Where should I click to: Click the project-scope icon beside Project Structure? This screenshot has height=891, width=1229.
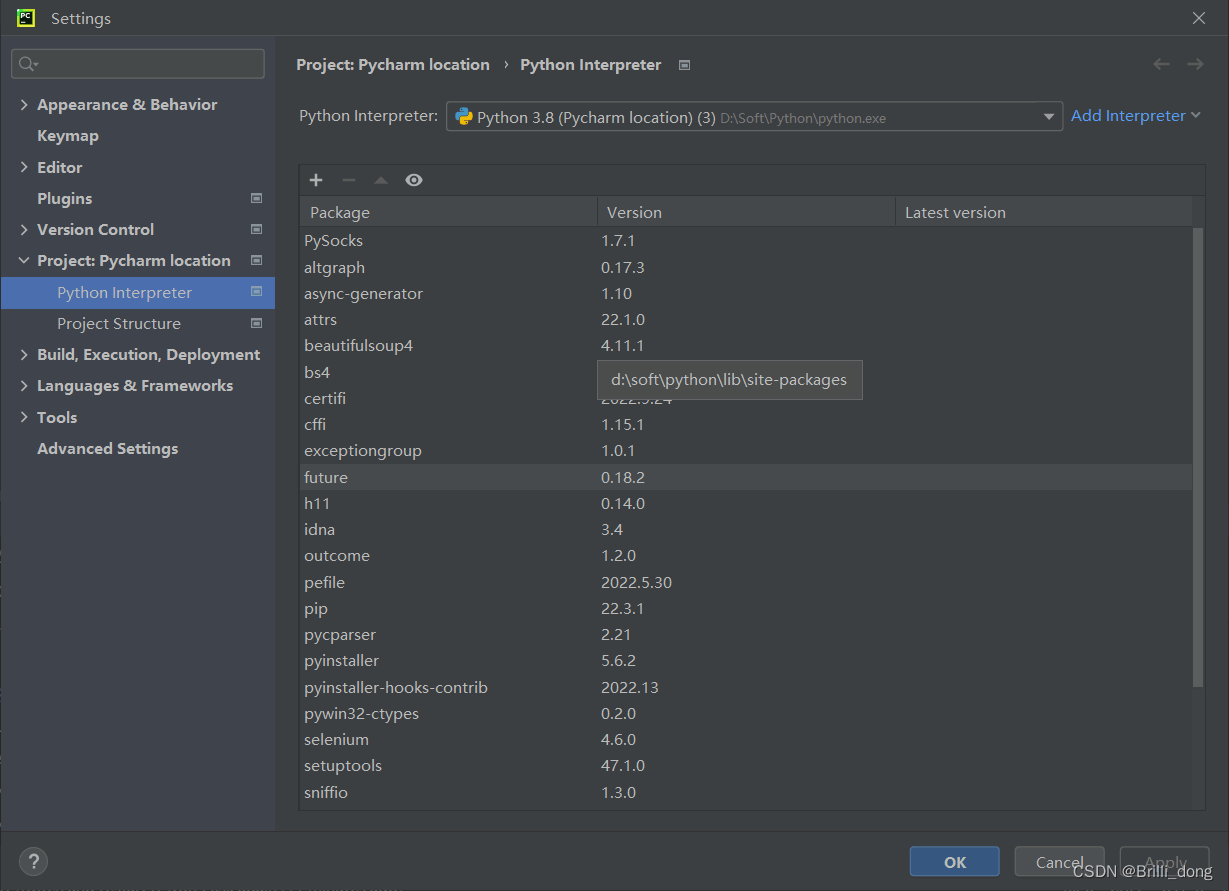[256, 323]
